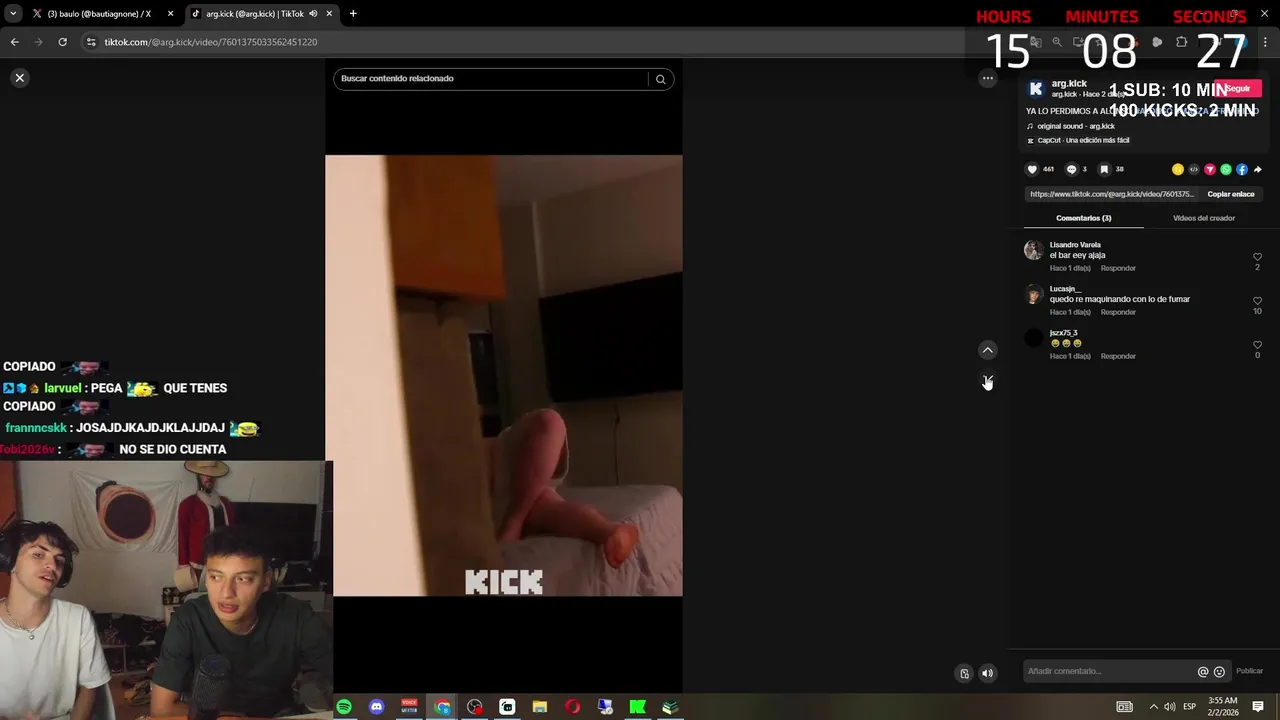The image size is (1280, 720).
Task: Open Opera browser from the taskbar
Action: coord(572,707)
